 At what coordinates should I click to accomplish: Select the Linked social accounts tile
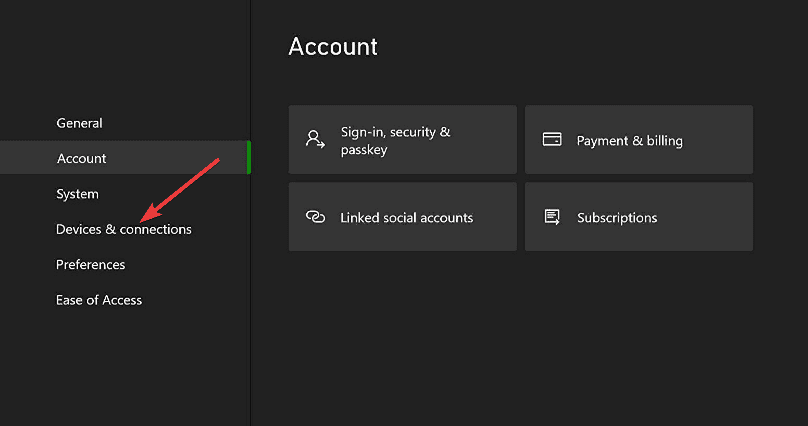[x=402, y=217]
